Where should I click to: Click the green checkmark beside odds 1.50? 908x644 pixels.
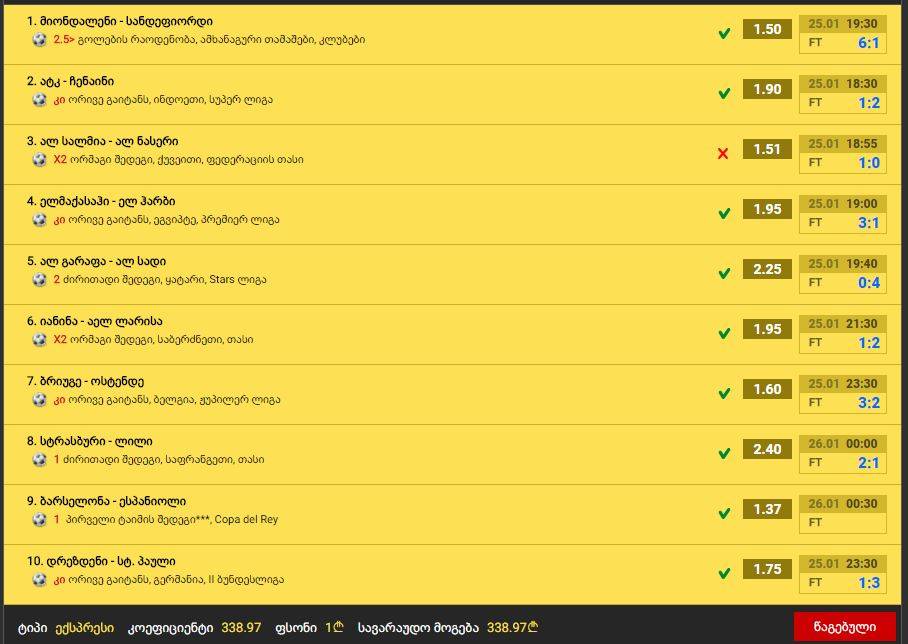(x=724, y=34)
